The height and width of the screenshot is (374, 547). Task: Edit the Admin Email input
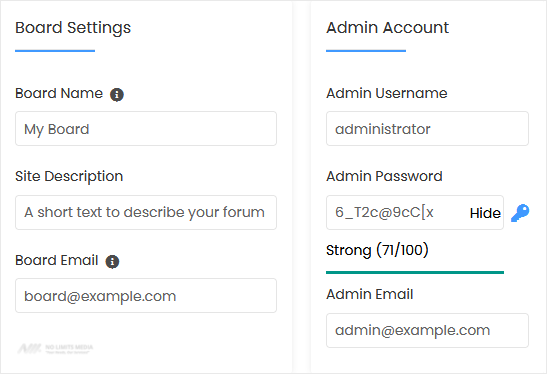coord(427,330)
